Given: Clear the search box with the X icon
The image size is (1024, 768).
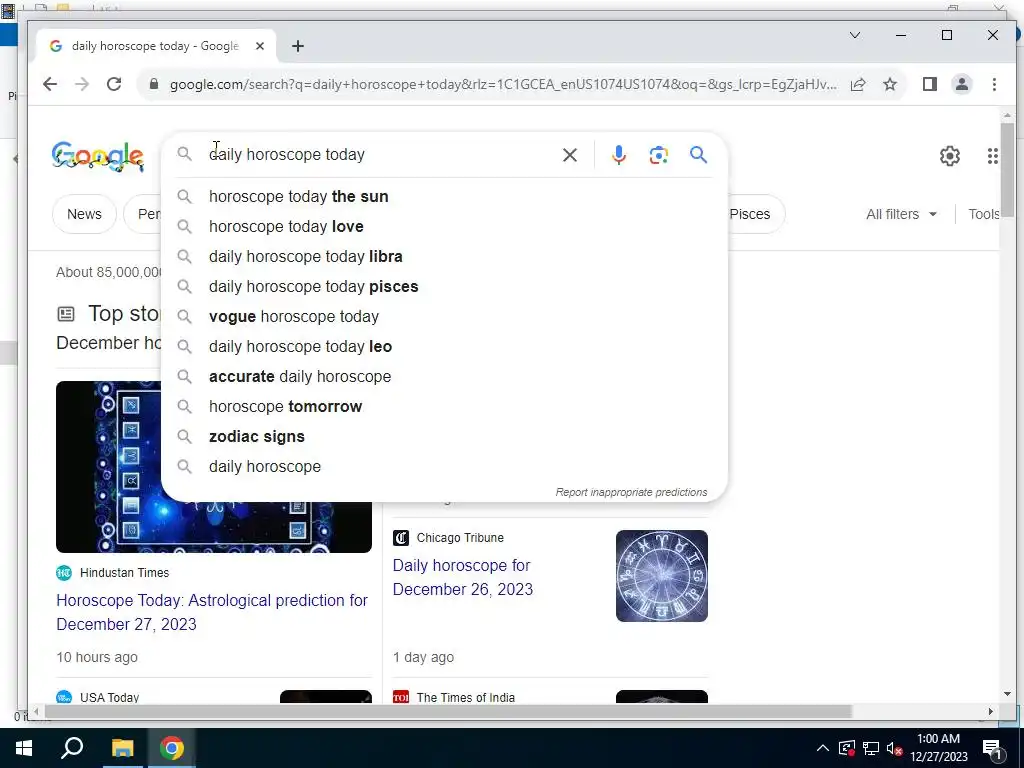Looking at the screenshot, I should click(570, 155).
